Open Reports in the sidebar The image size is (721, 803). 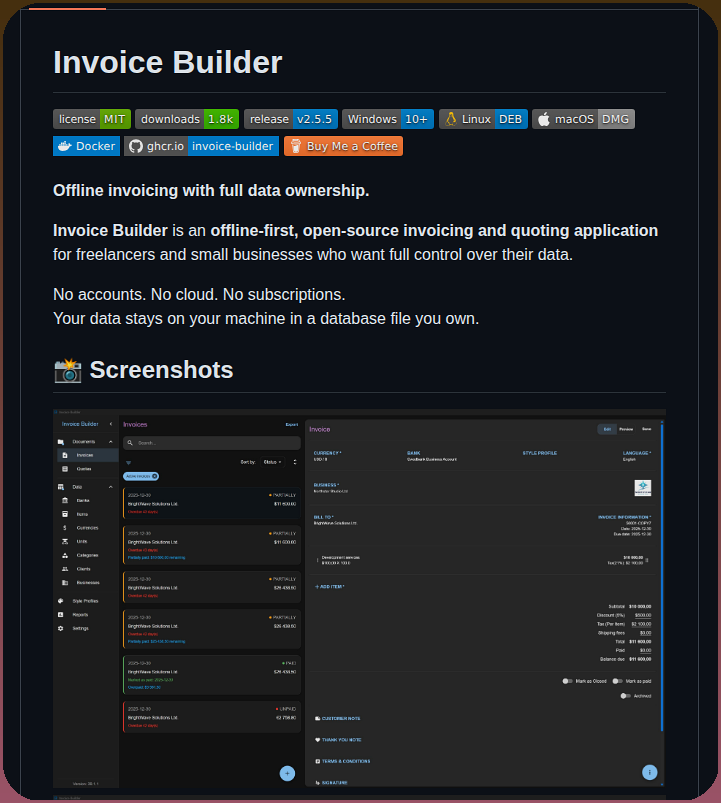[80, 615]
